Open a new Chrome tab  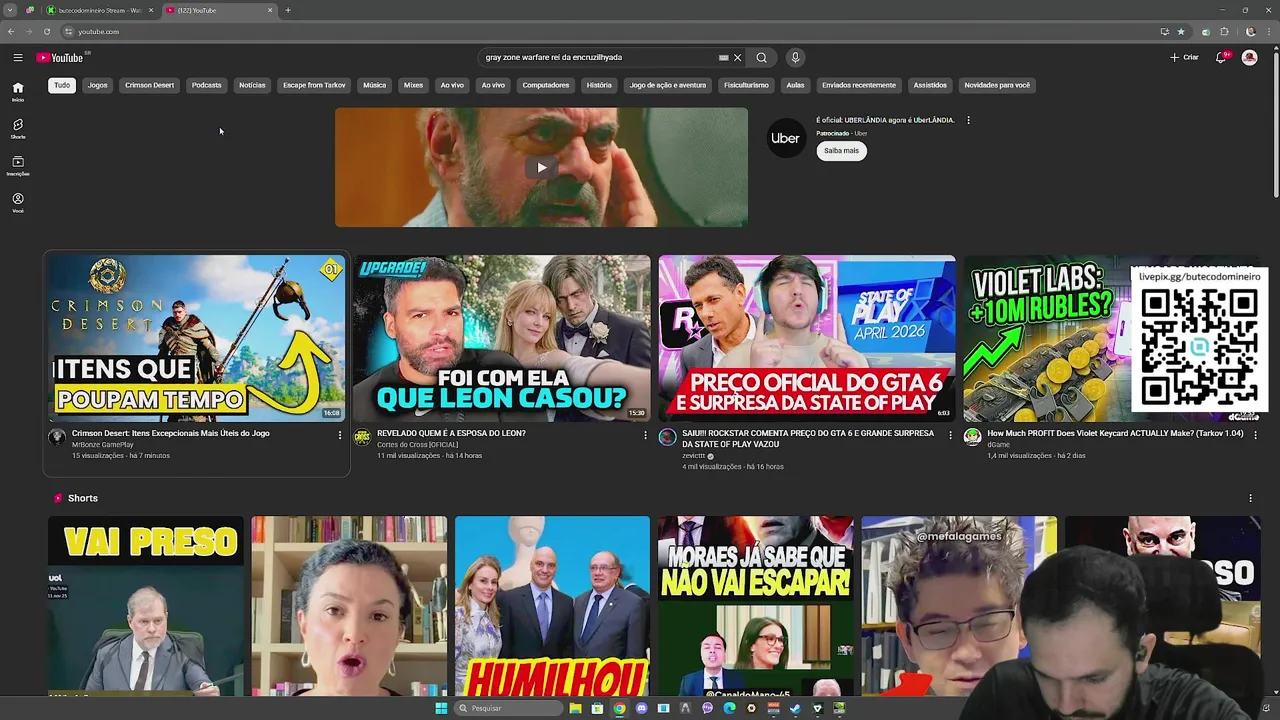tap(288, 10)
